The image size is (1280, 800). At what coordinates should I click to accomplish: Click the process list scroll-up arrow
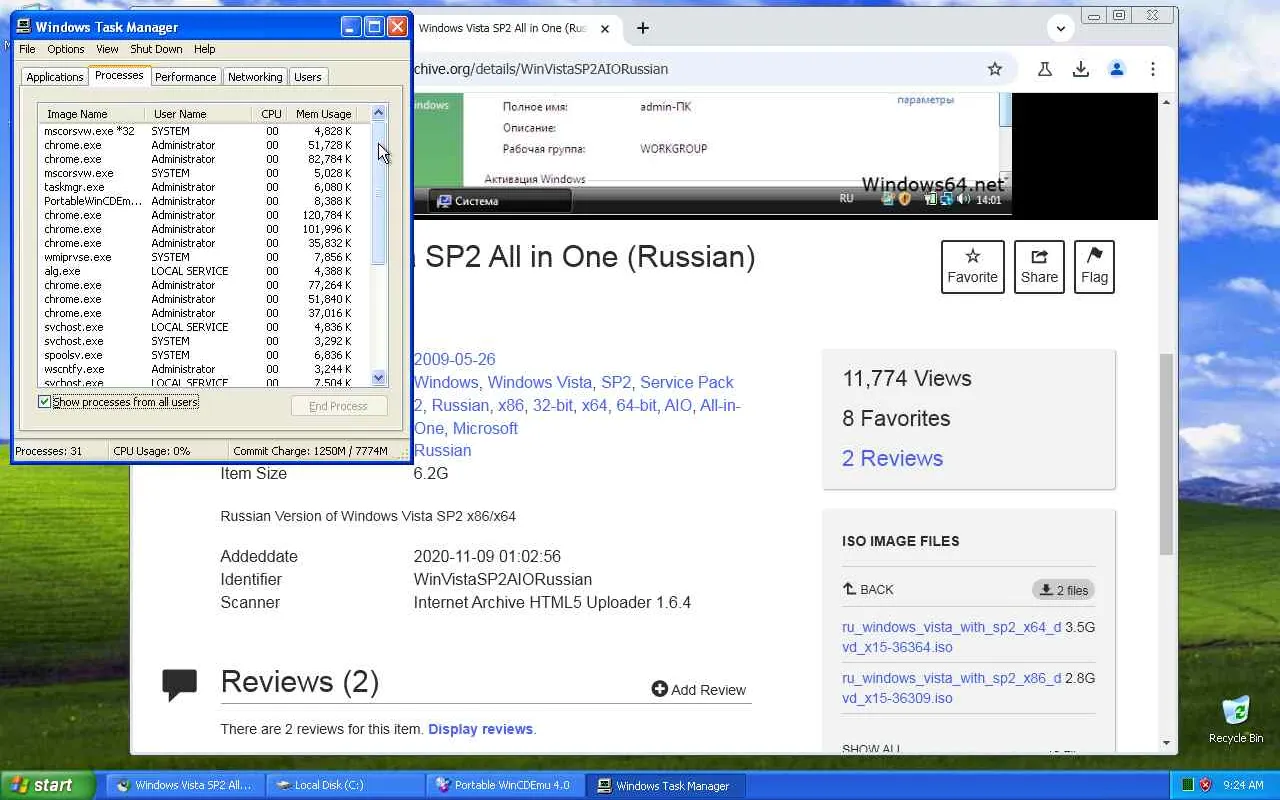pyautogui.click(x=378, y=113)
